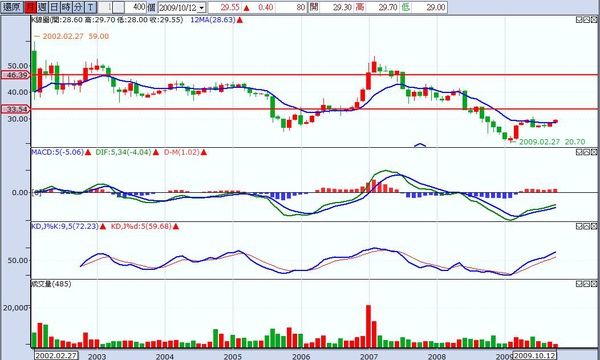Click the 2009.10.12 end date marker
Screen dimensions: 600x360
click(x=534, y=355)
